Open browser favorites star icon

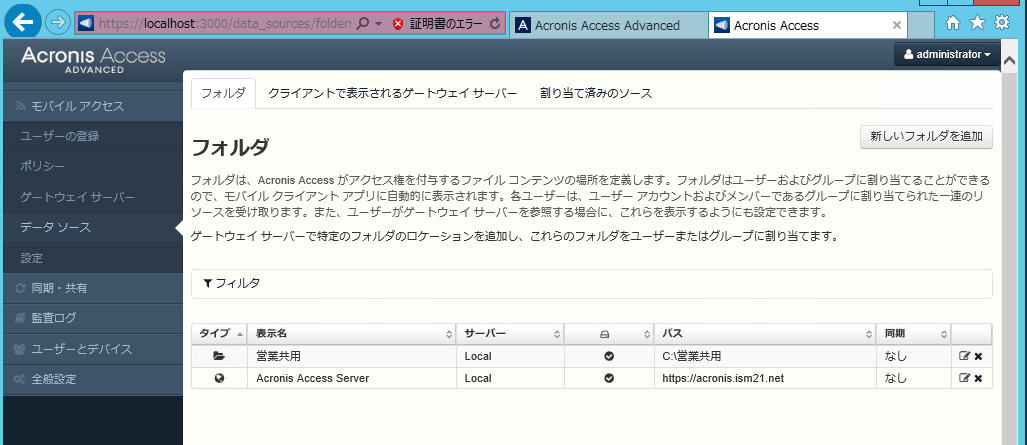[977, 23]
